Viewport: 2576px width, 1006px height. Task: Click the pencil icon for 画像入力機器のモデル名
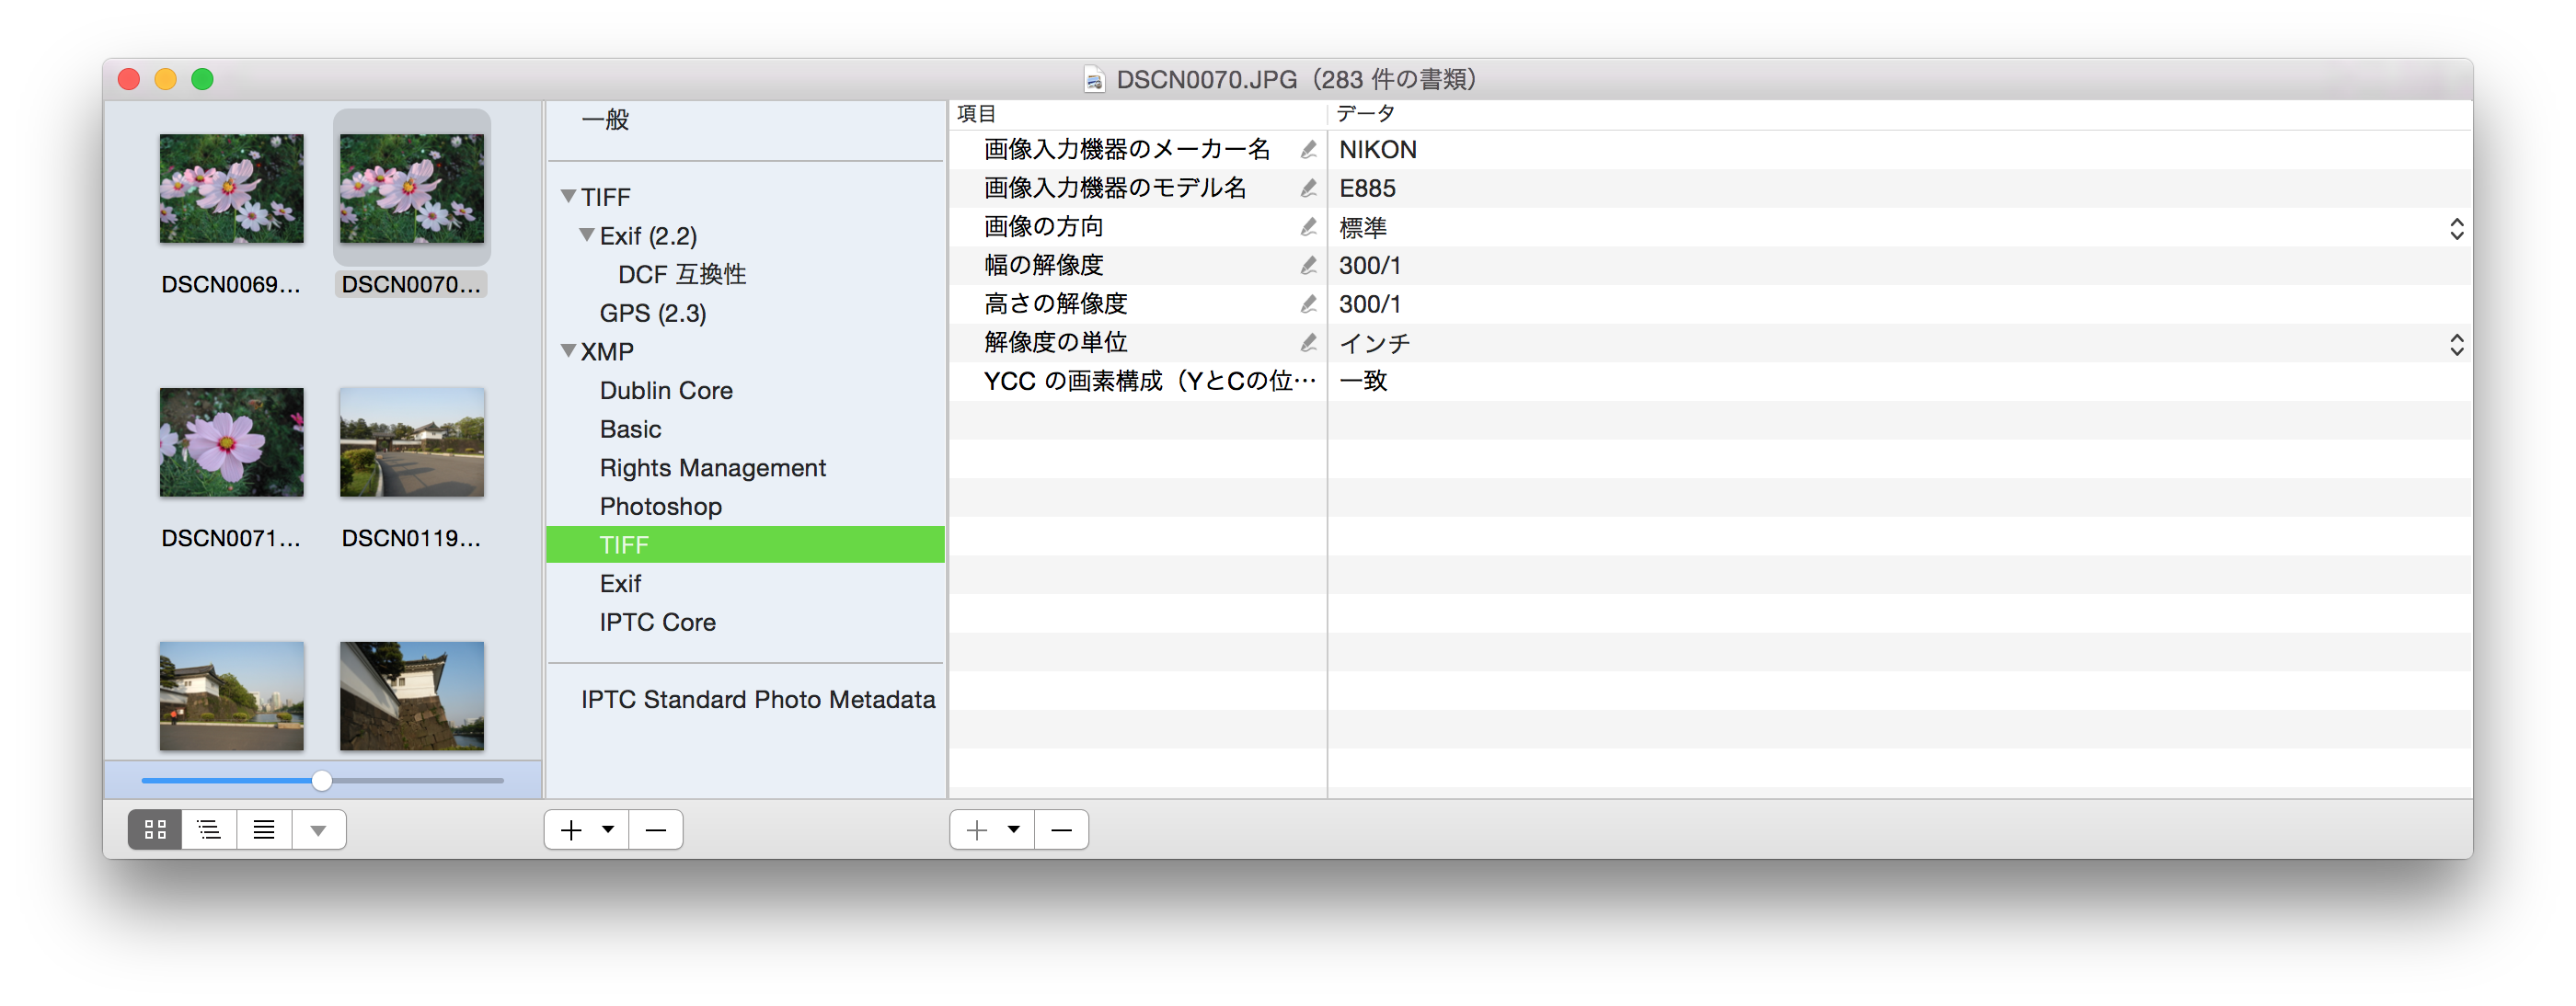(1308, 188)
